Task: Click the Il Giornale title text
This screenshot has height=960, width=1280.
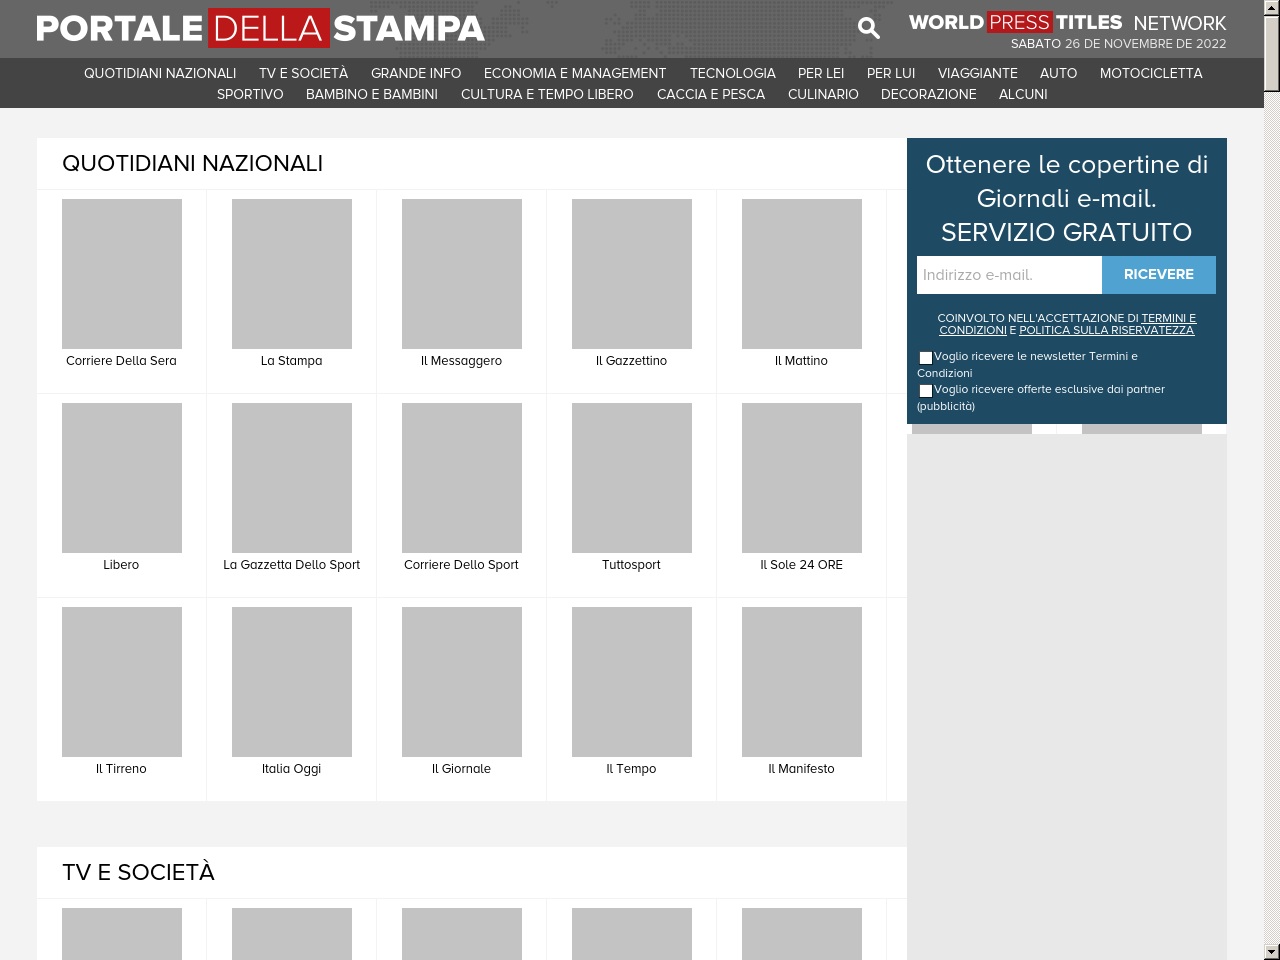Action: pos(461,769)
